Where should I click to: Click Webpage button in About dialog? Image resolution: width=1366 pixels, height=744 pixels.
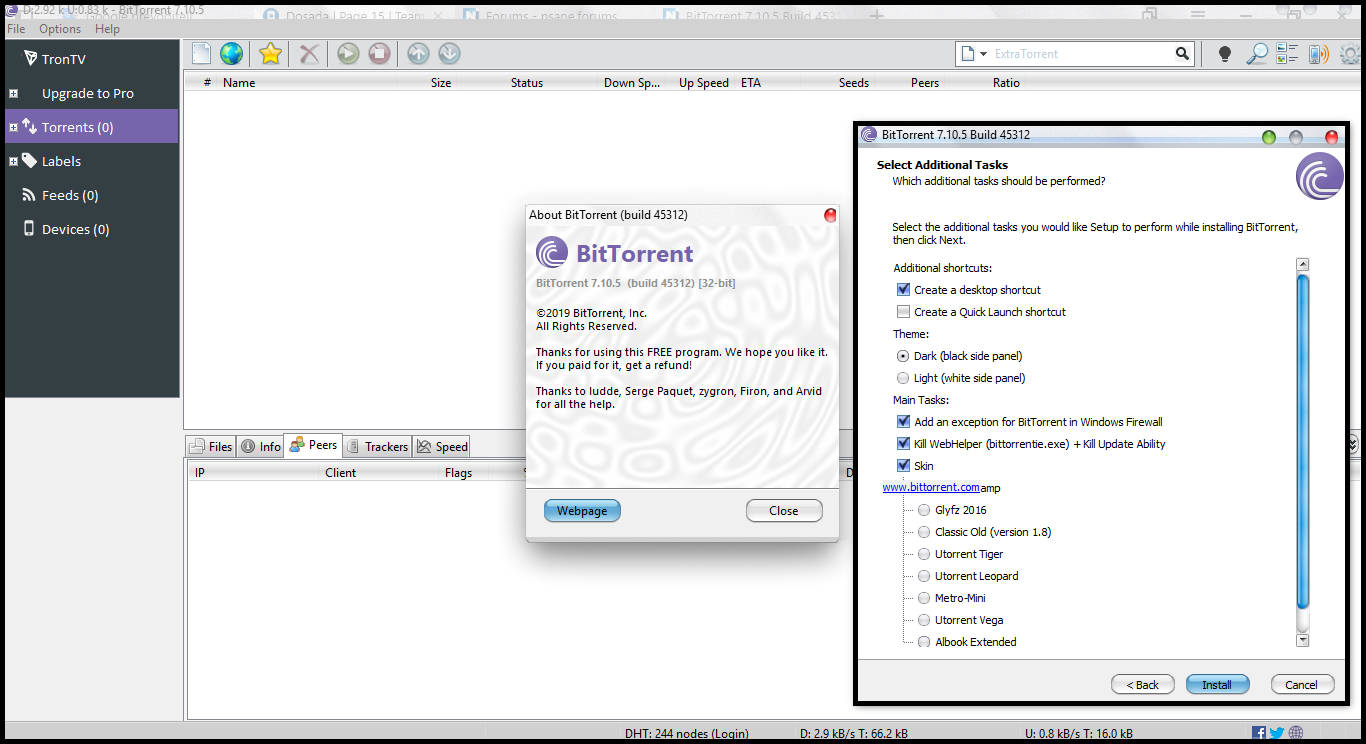[x=582, y=510]
